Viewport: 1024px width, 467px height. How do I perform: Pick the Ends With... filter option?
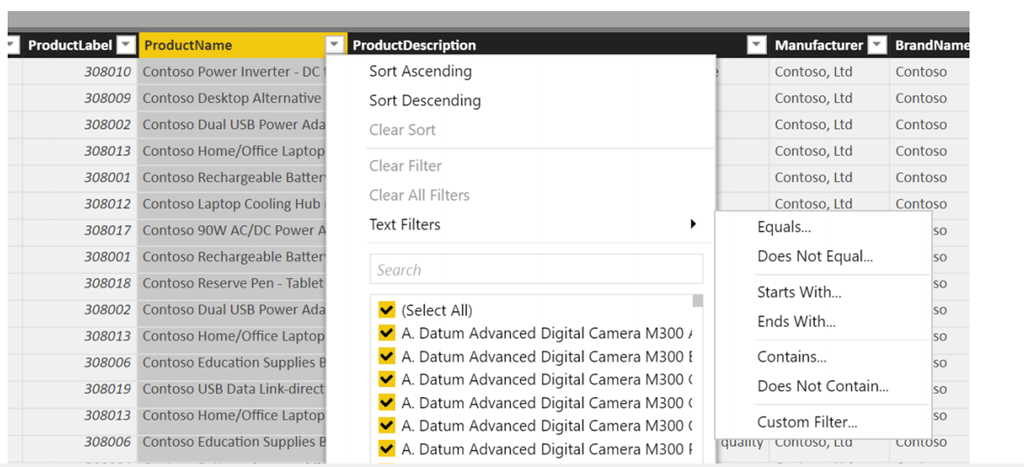click(796, 321)
